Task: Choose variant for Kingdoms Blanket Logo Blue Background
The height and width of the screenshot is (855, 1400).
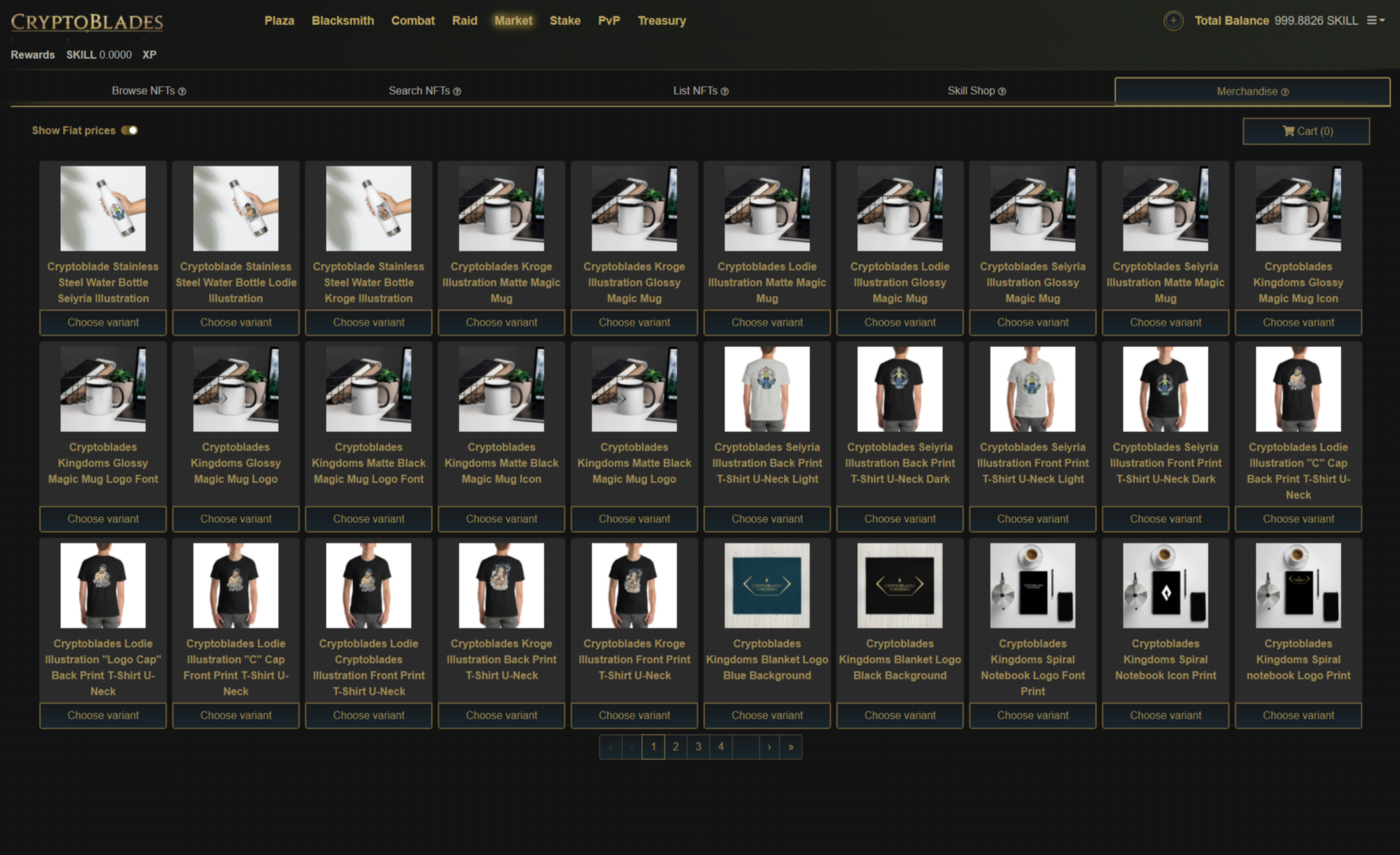Action: pos(767,716)
